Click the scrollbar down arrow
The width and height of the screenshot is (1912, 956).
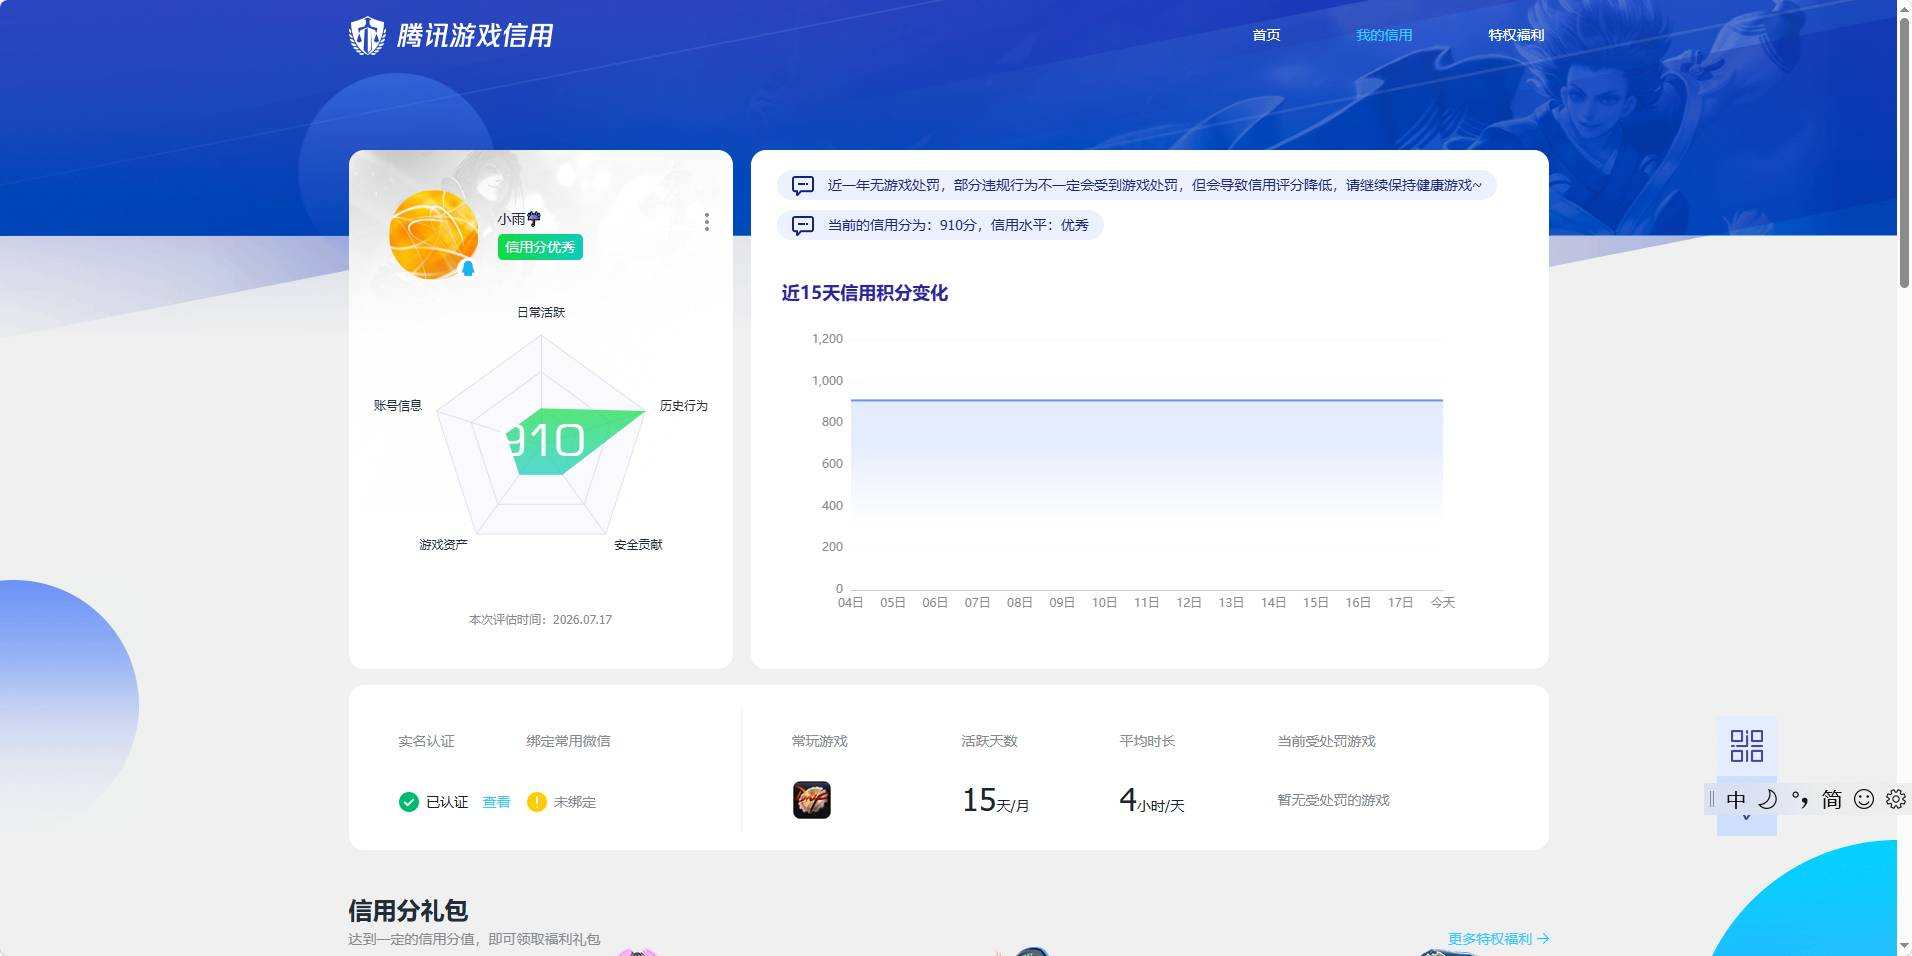tap(1904, 946)
